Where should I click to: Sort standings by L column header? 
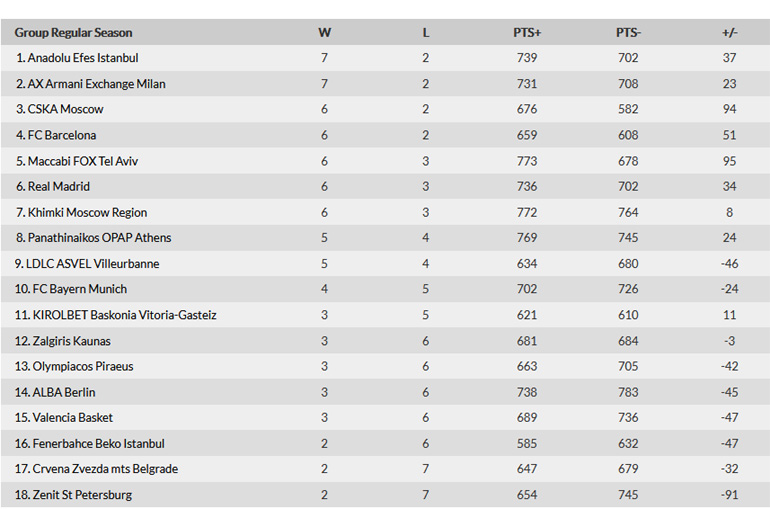tap(426, 32)
